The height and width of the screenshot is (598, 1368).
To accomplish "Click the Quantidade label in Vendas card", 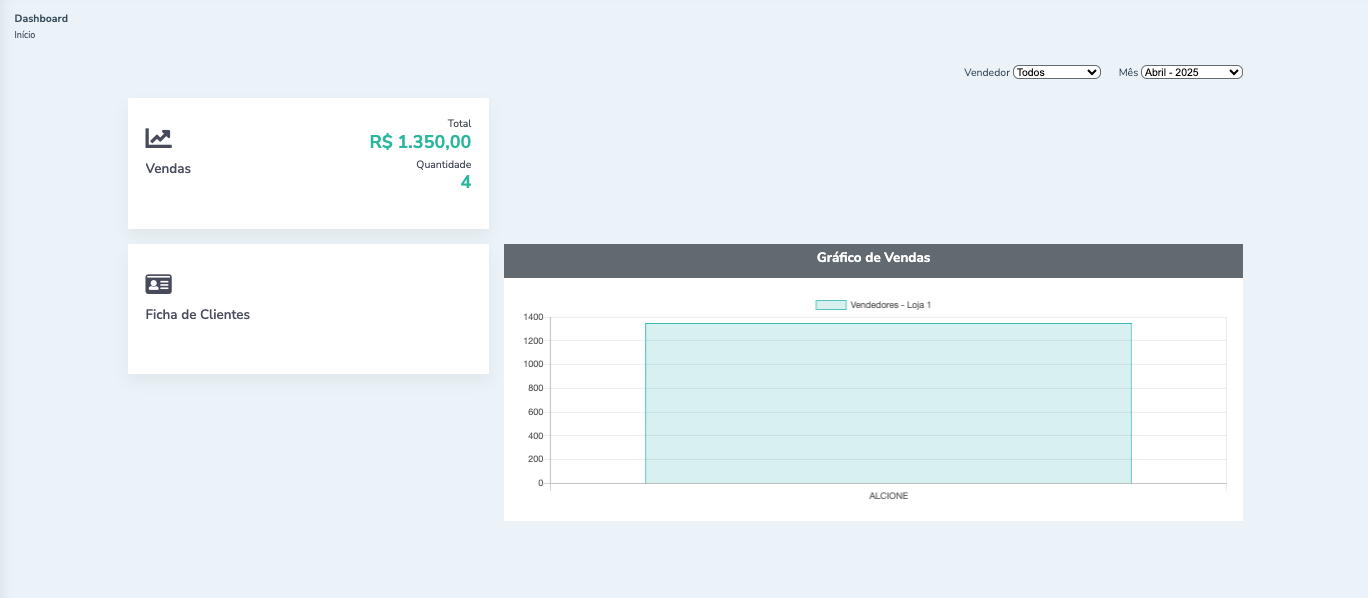I will 443,164.
